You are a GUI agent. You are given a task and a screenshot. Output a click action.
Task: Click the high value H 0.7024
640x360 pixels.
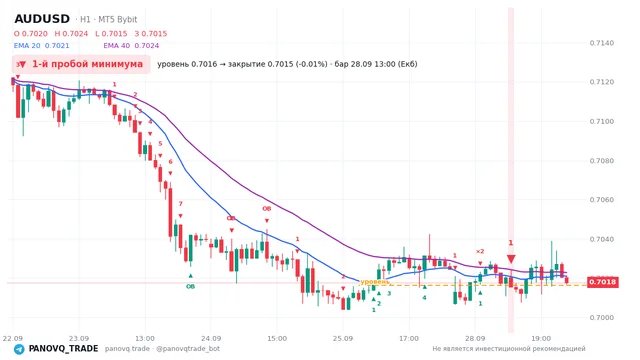coord(71,34)
